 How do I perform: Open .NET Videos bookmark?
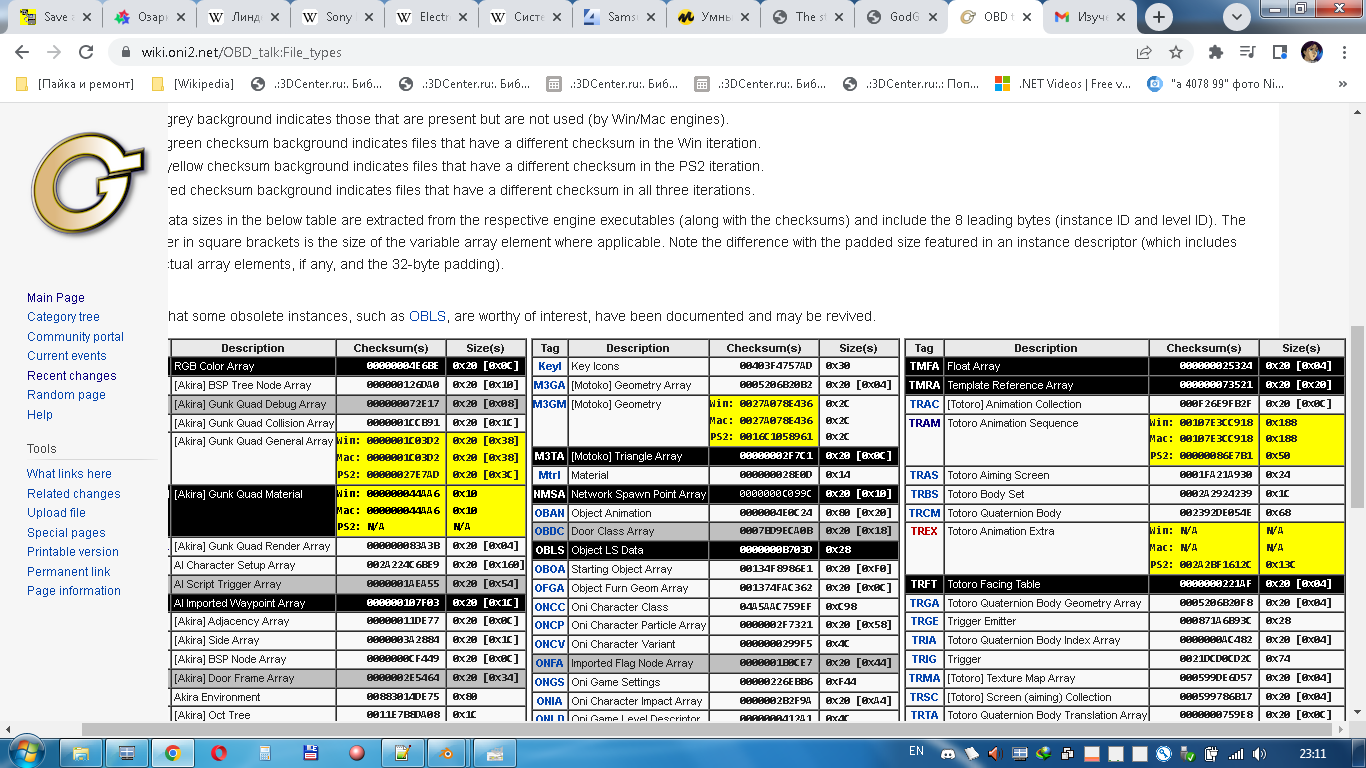coord(1063,84)
